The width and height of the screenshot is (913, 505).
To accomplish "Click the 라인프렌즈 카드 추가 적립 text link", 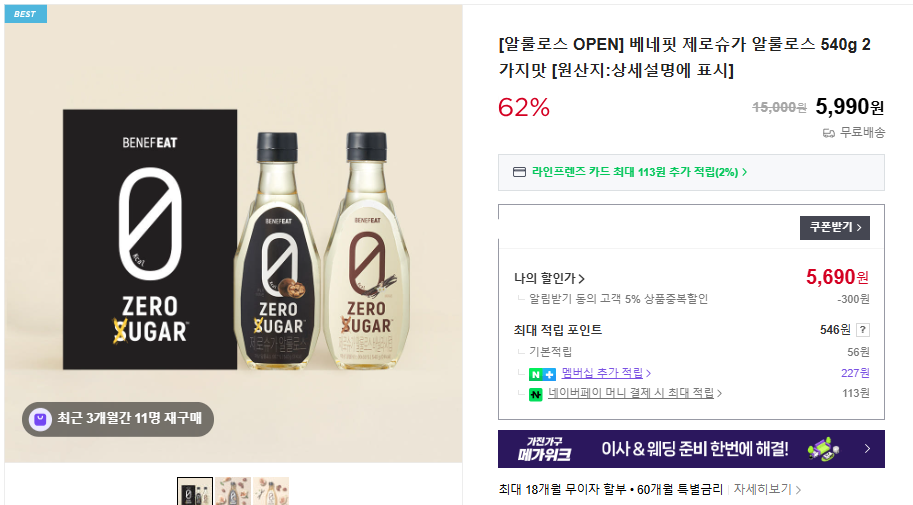I will tap(635, 172).
